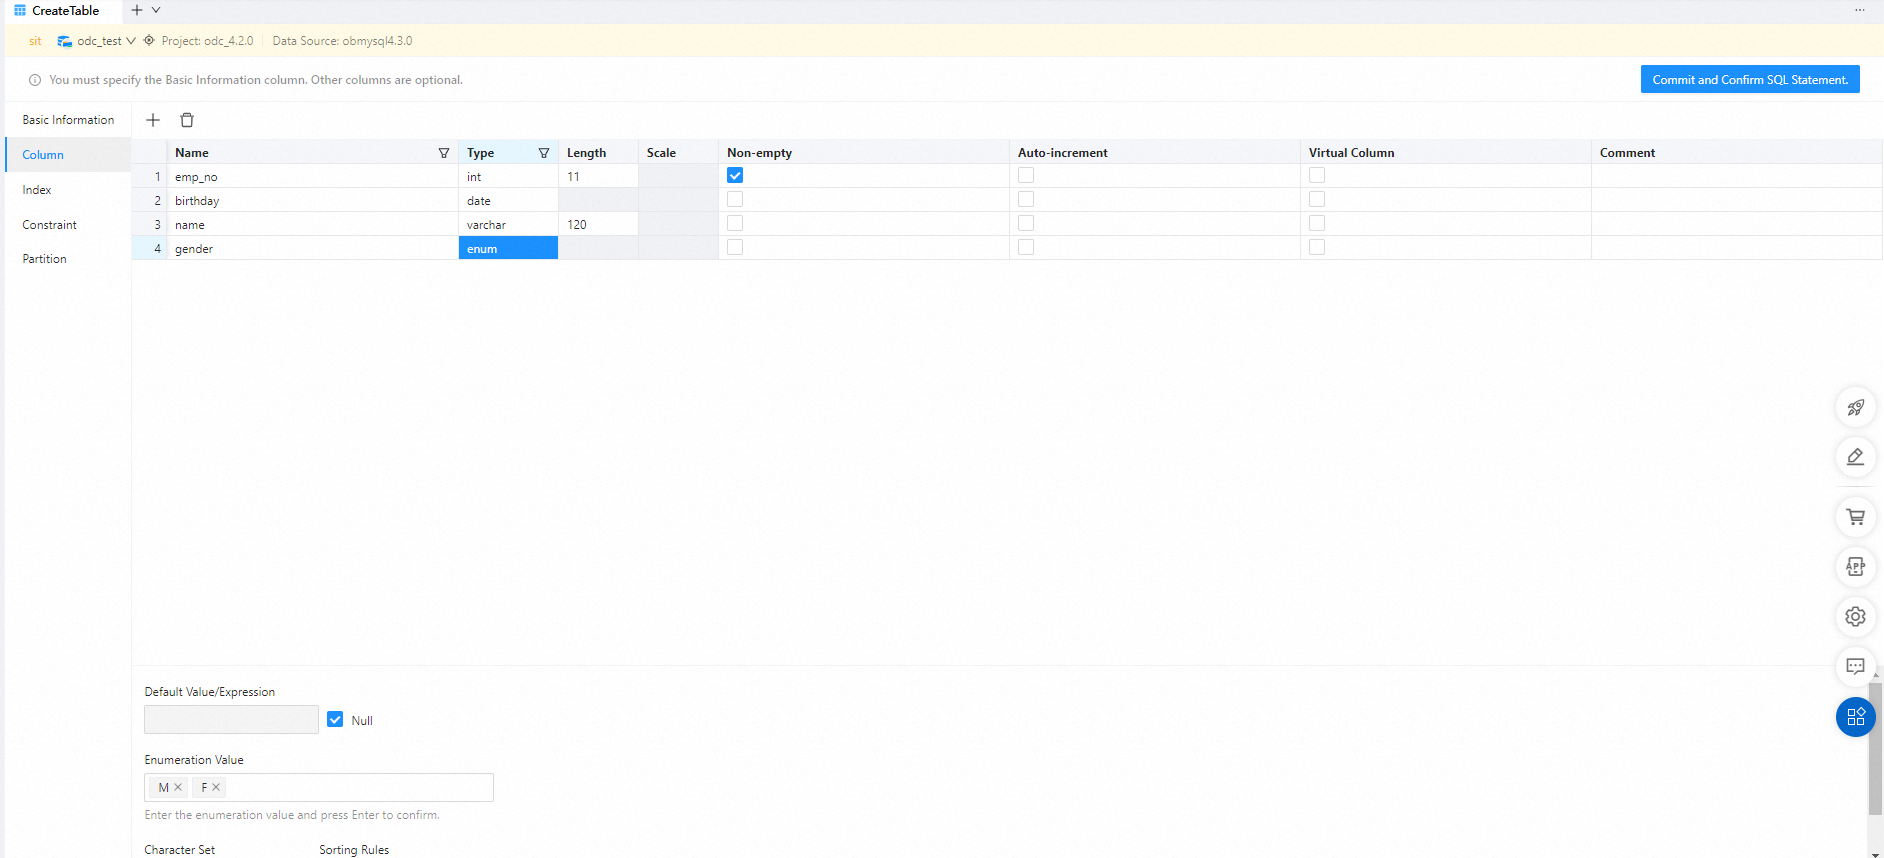Select the birthday name cell
Screen dimensions: 1884x858
click(312, 200)
